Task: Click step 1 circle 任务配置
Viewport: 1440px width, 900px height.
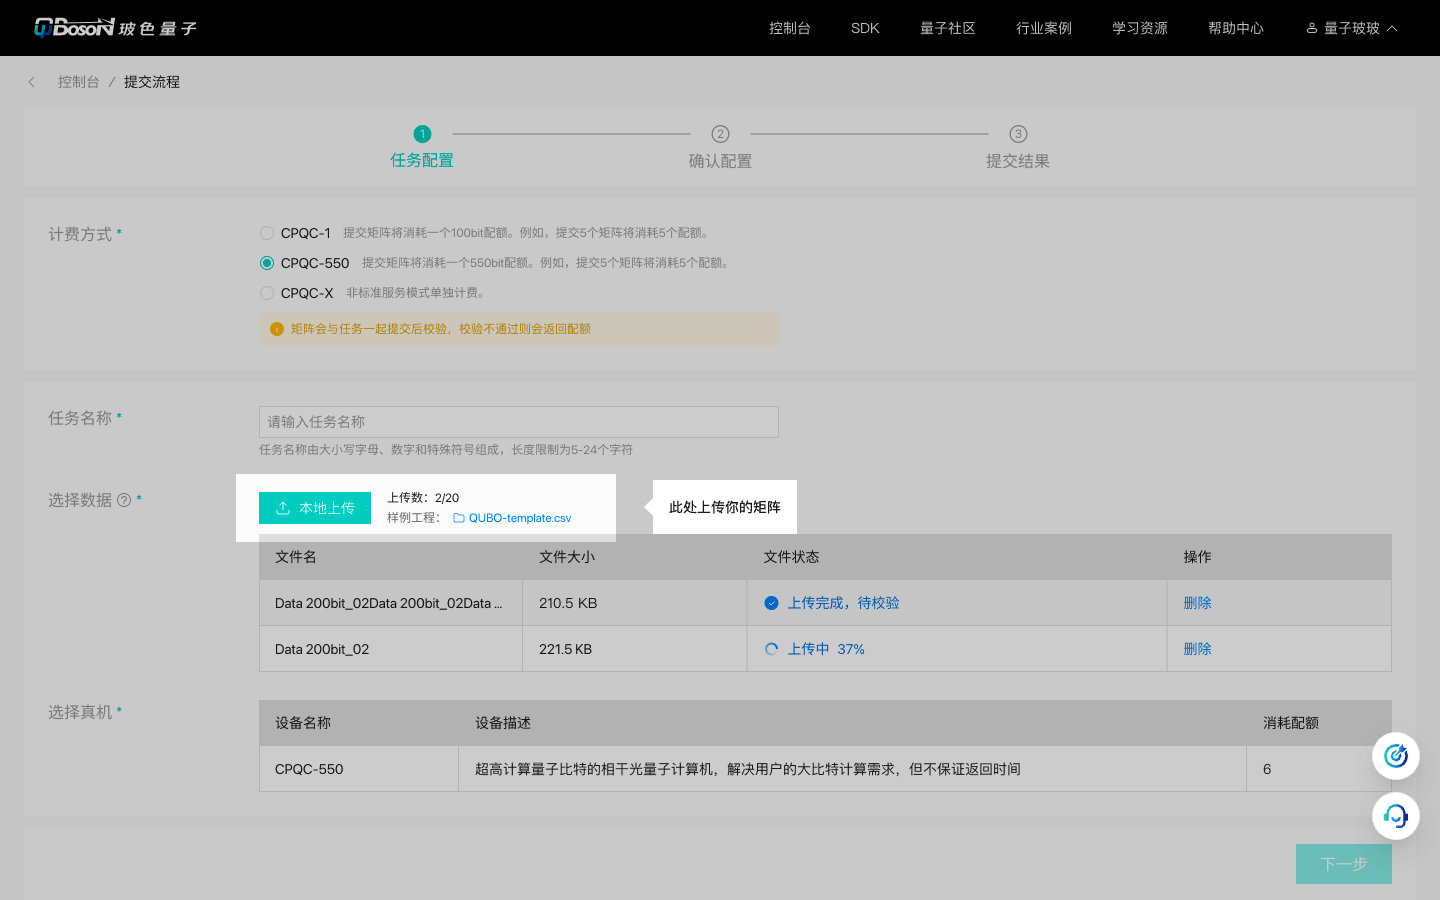Action: coord(422,134)
